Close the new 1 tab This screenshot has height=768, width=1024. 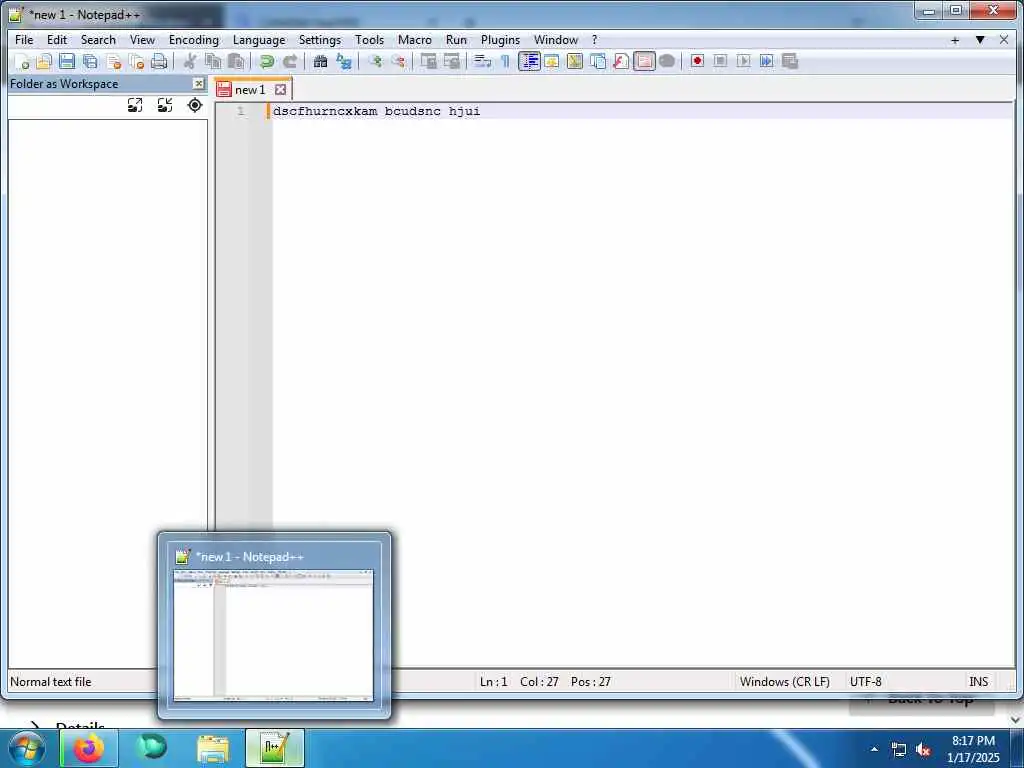tap(280, 89)
